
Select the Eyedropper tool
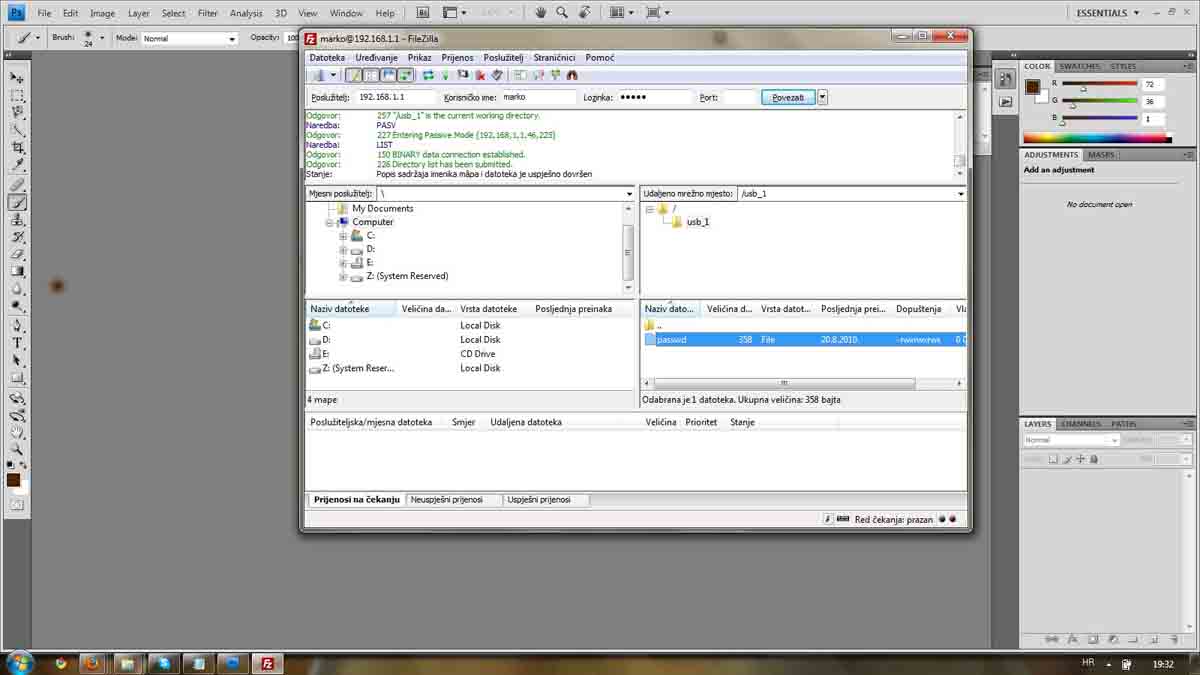pyautogui.click(x=17, y=165)
